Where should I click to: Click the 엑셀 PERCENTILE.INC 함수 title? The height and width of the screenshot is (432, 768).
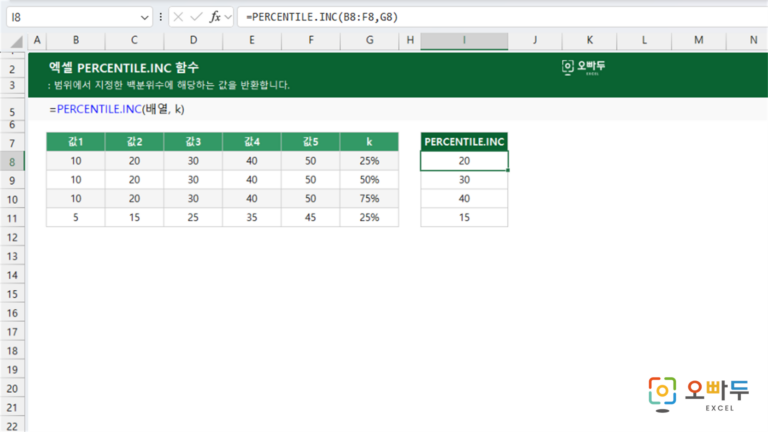124,68
